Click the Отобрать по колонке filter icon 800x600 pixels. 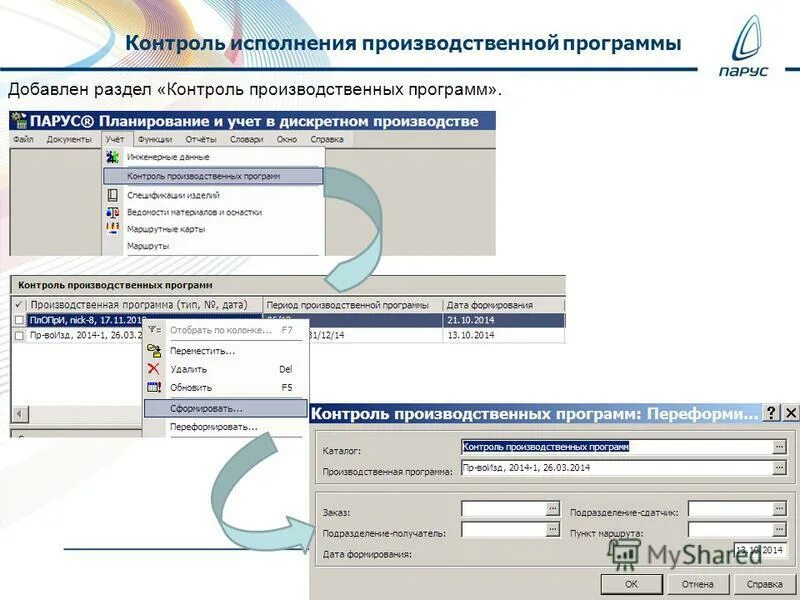[153, 327]
